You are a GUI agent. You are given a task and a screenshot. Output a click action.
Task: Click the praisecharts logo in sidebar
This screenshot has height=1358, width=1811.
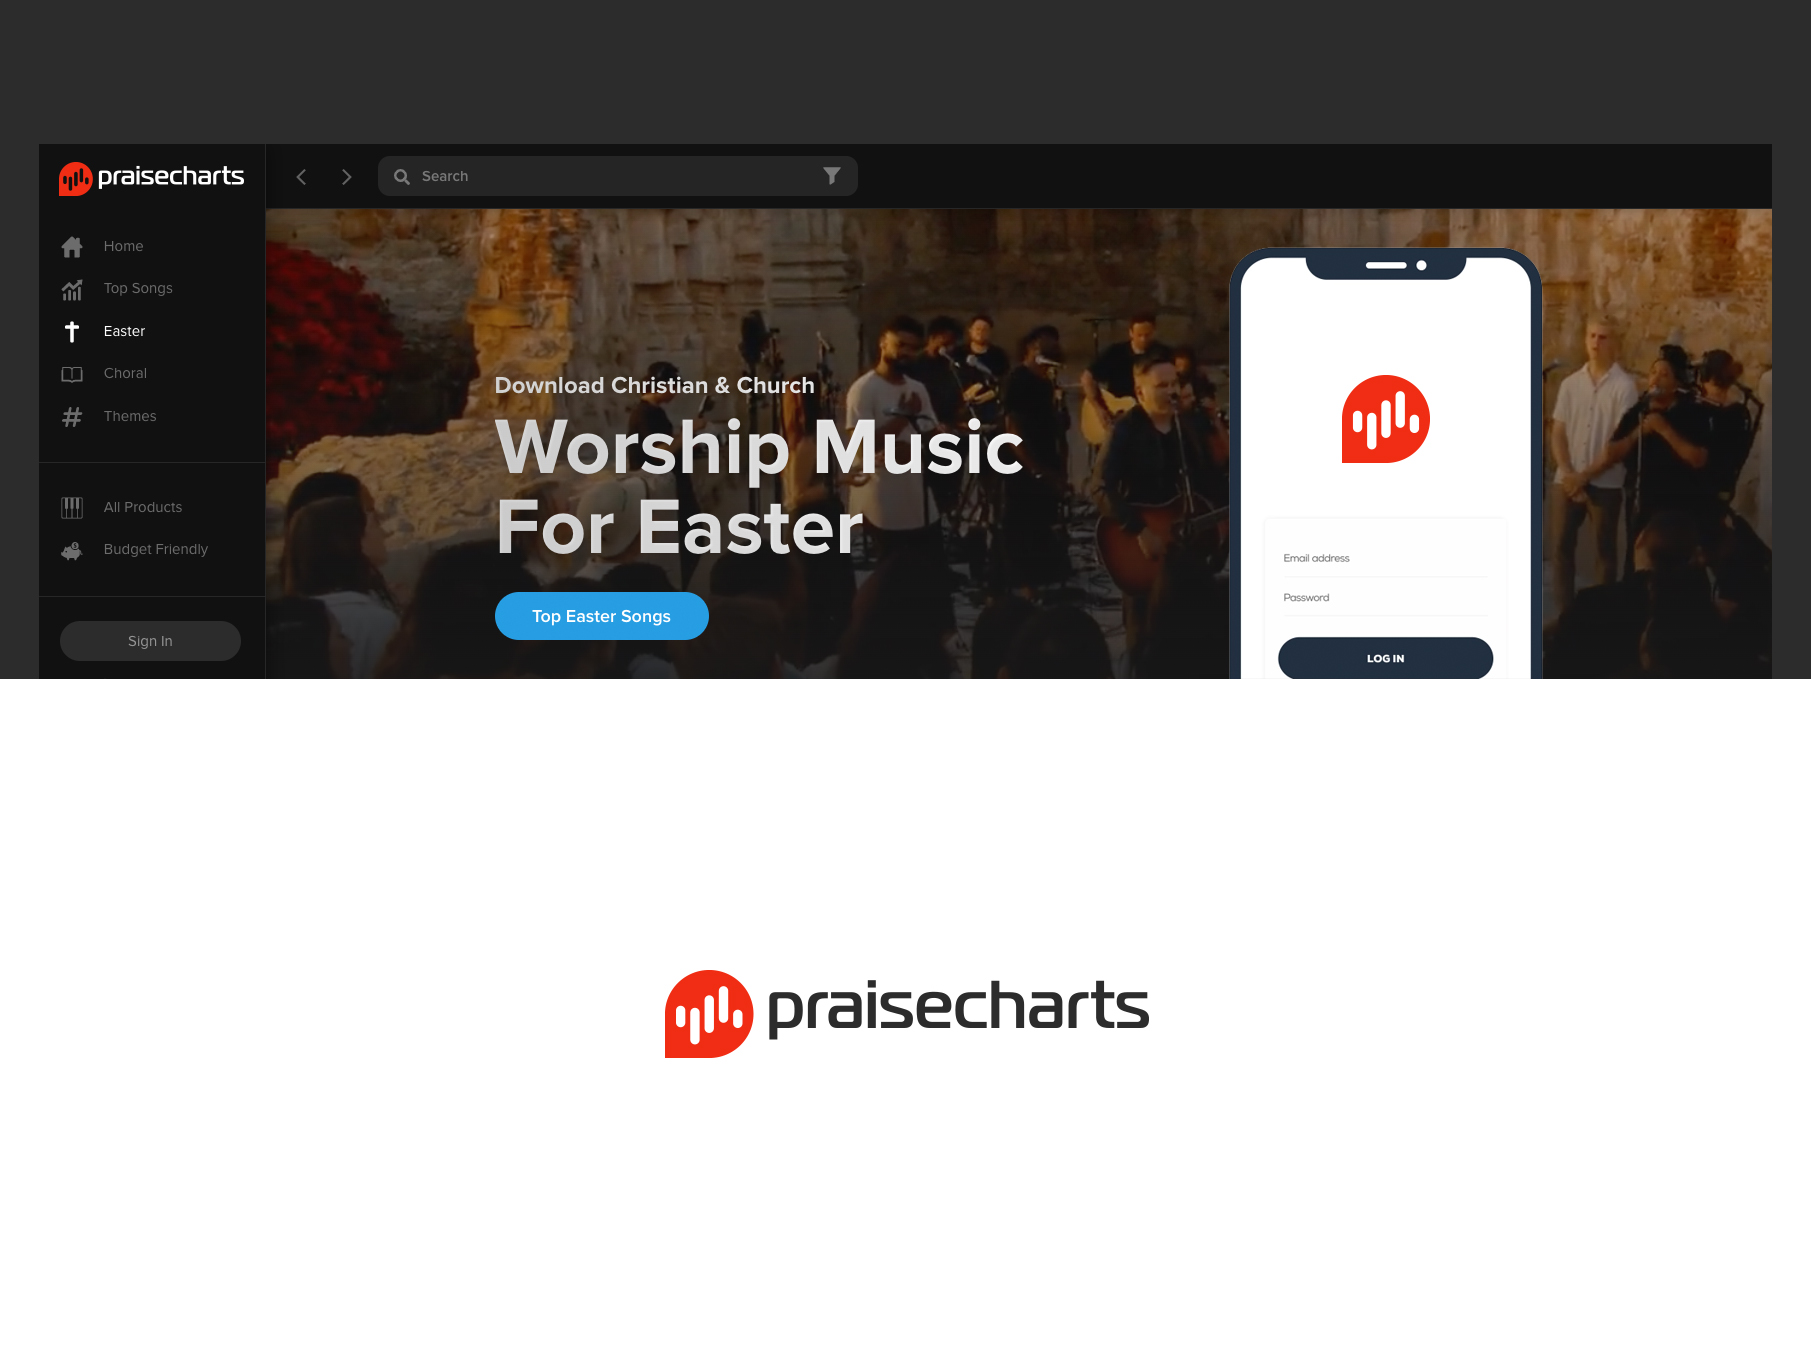(x=152, y=178)
